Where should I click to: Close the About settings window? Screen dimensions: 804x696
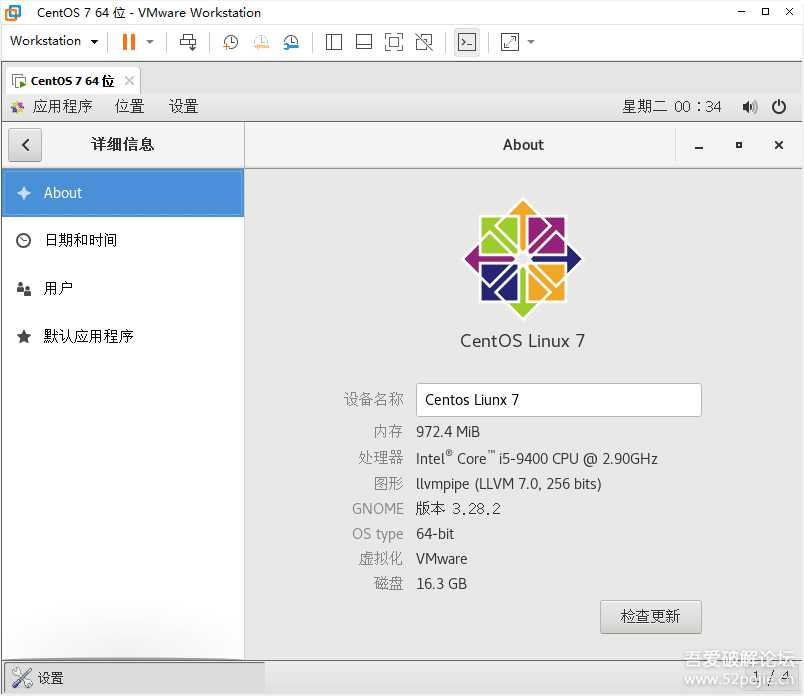779,145
